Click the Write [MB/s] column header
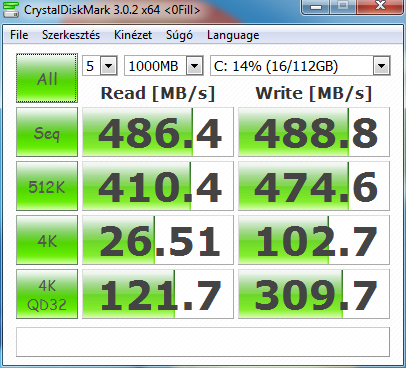The height and width of the screenshot is (368, 406). tap(314, 93)
